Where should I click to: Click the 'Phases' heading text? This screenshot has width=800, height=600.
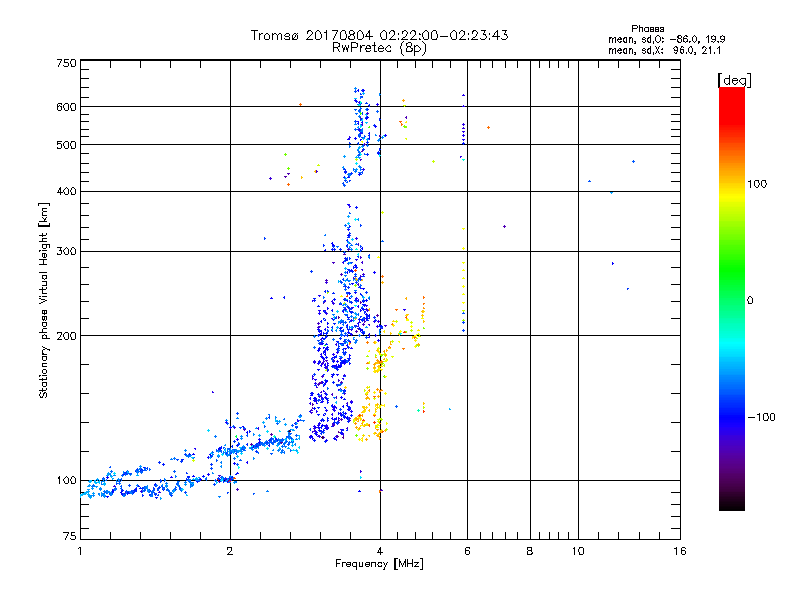647,29
